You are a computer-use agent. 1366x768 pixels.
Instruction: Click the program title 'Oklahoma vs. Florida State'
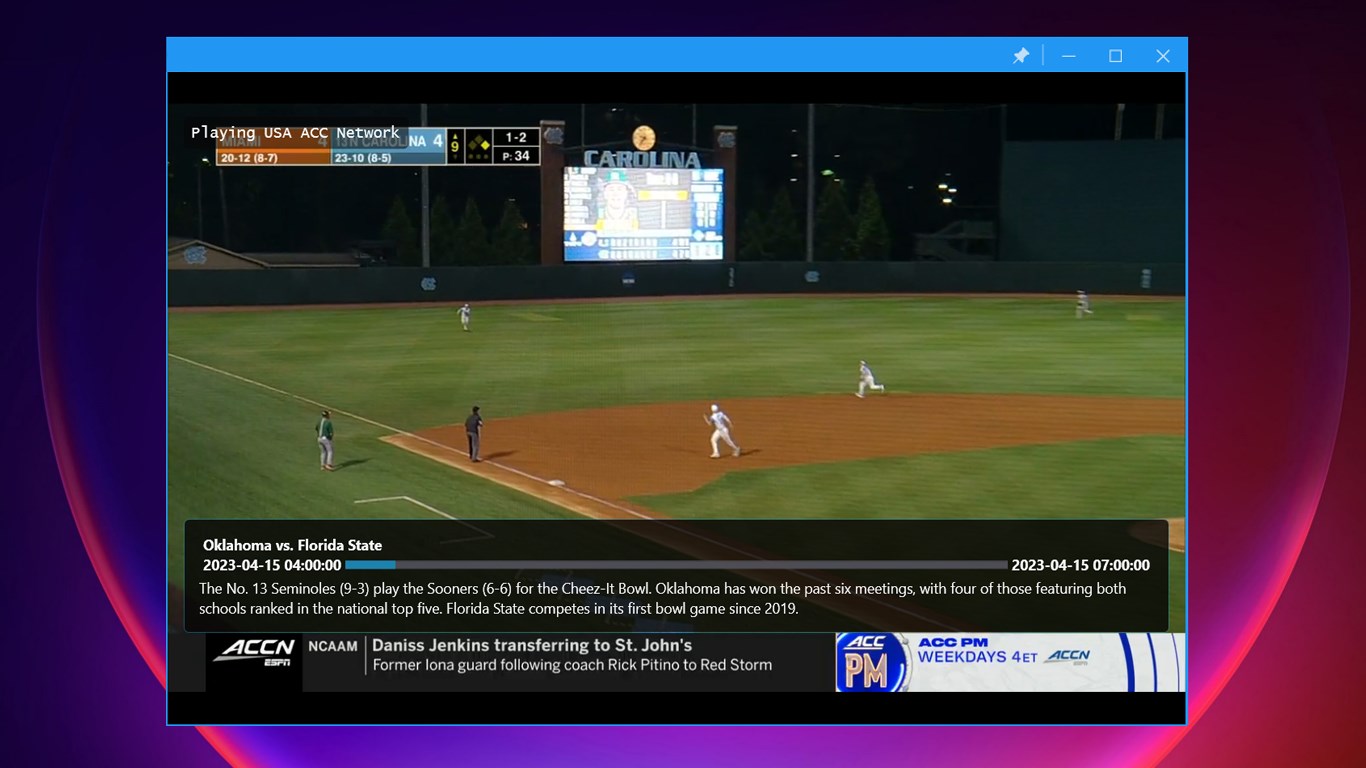[x=292, y=545]
